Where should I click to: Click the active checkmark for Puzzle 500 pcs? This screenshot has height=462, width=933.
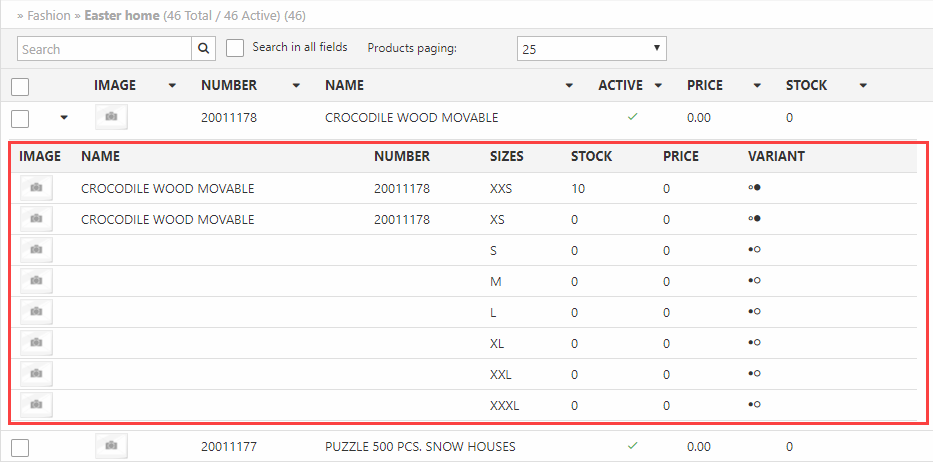(x=632, y=446)
